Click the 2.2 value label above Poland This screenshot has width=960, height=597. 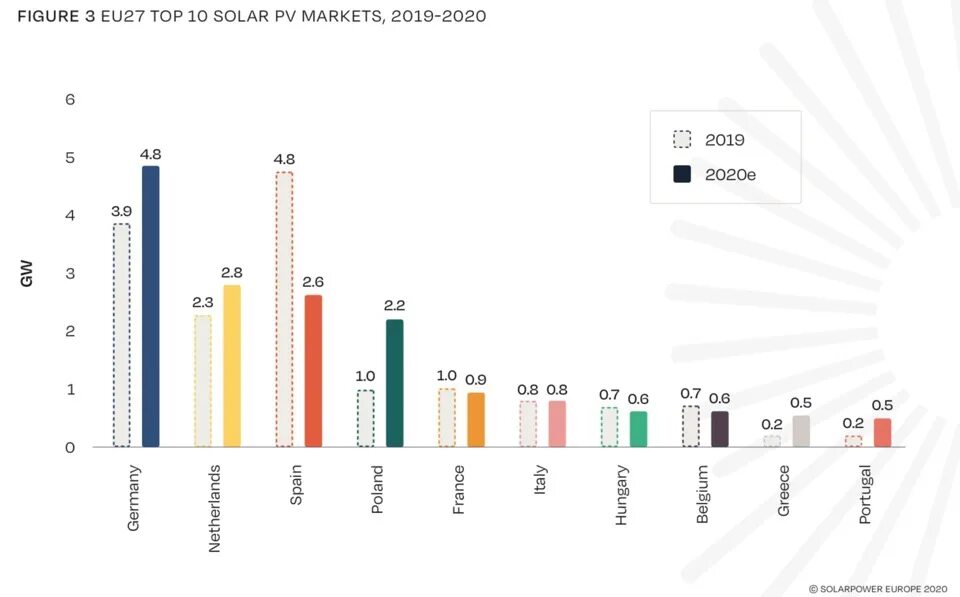pos(394,306)
